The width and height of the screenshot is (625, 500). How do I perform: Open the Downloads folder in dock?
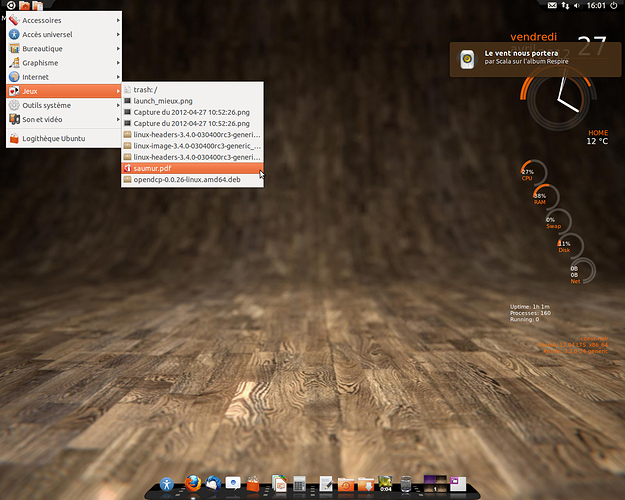point(366,484)
